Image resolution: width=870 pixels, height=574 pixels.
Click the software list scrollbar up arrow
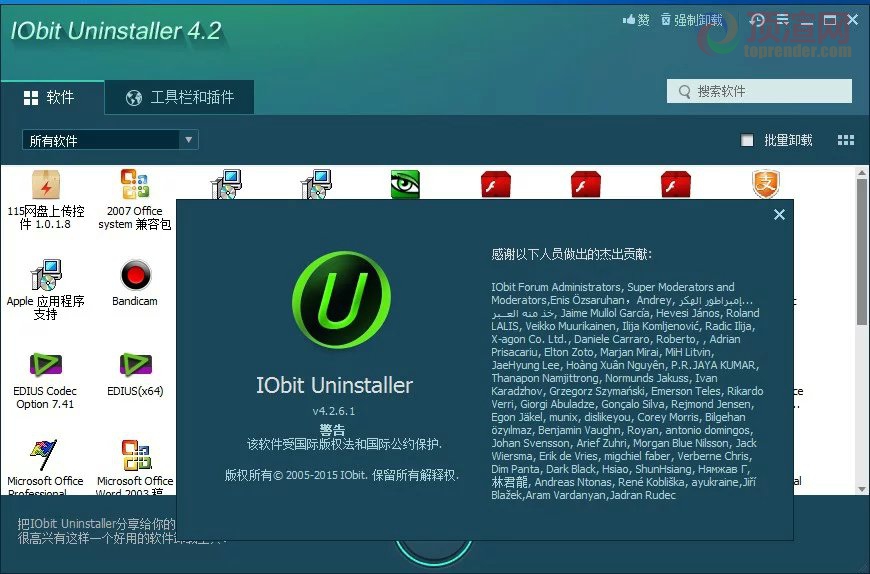pyautogui.click(x=862, y=172)
